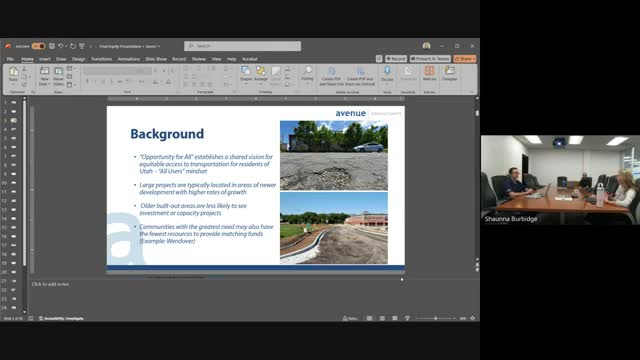Switch to the Transitions tab
Viewport: 640px width, 360px height.
click(101, 59)
